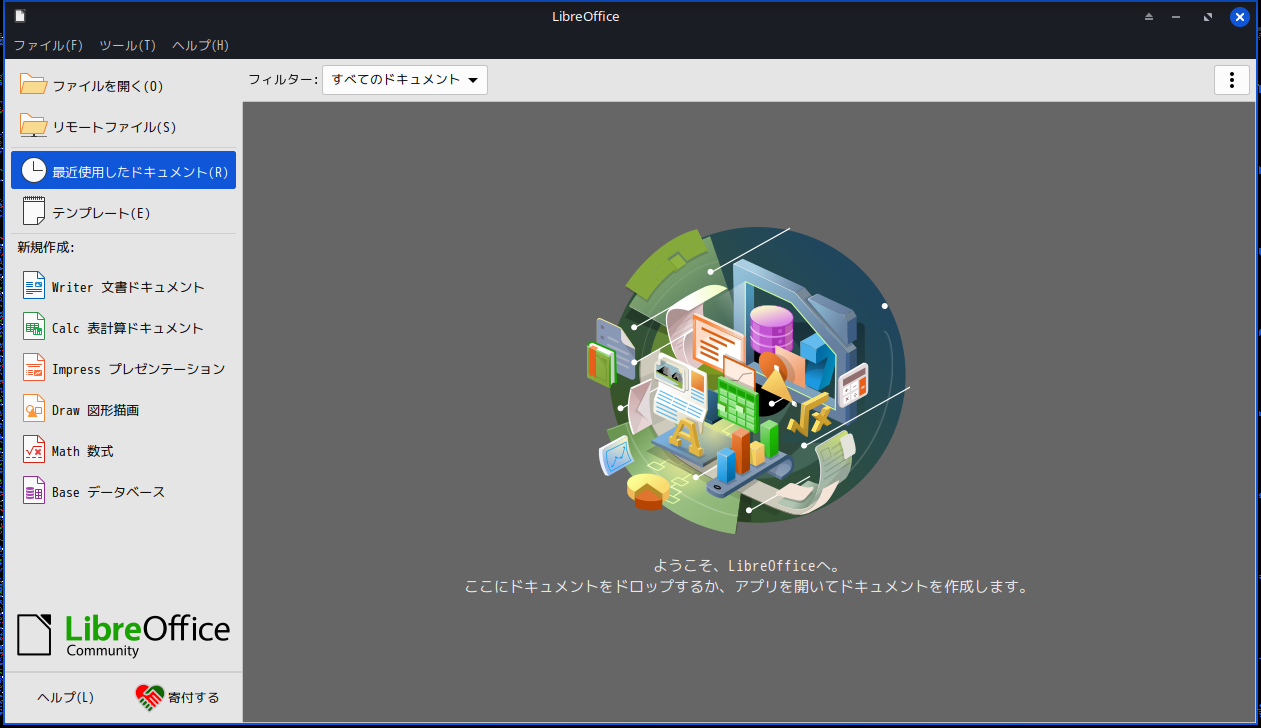
Task: Click the Impress プレゼンテーション label
Action: point(139,369)
